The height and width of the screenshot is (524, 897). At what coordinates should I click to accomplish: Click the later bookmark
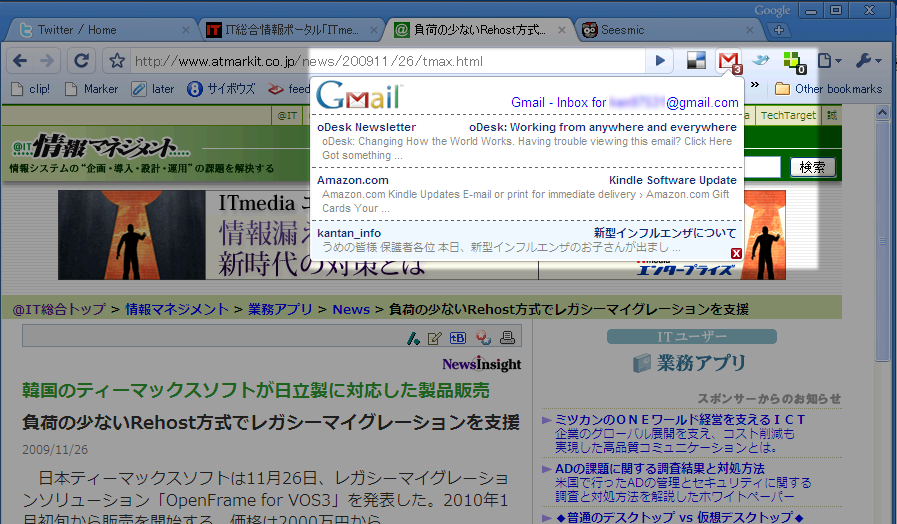(x=153, y=89)
